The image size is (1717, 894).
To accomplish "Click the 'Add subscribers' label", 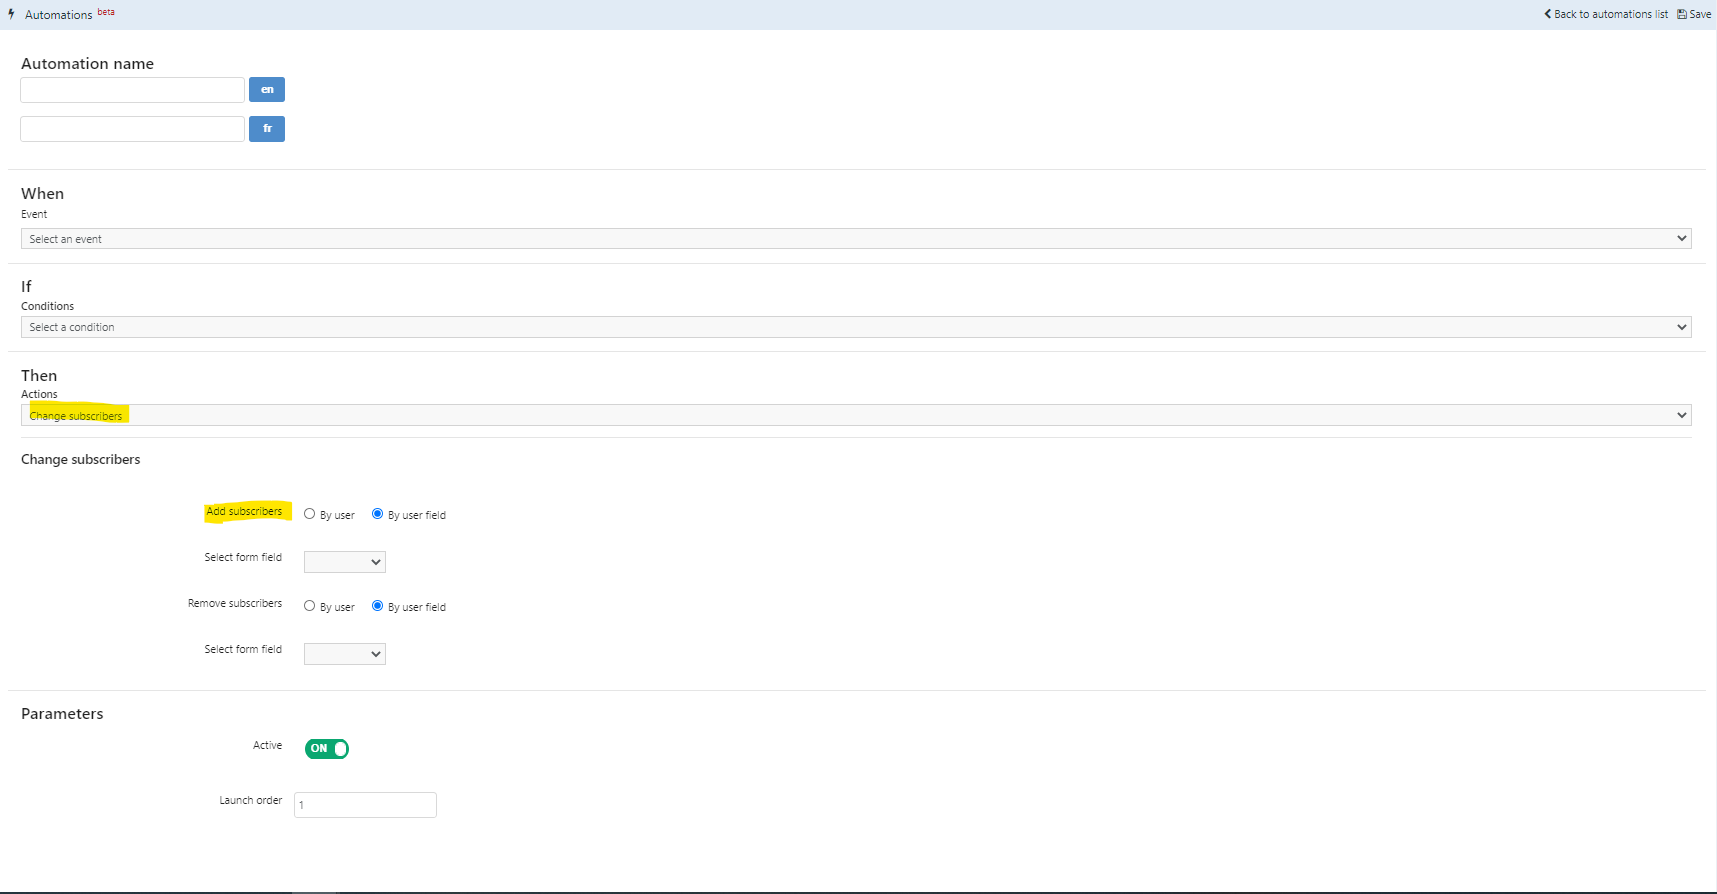I will pyautogui.click(x=244, y=512).
